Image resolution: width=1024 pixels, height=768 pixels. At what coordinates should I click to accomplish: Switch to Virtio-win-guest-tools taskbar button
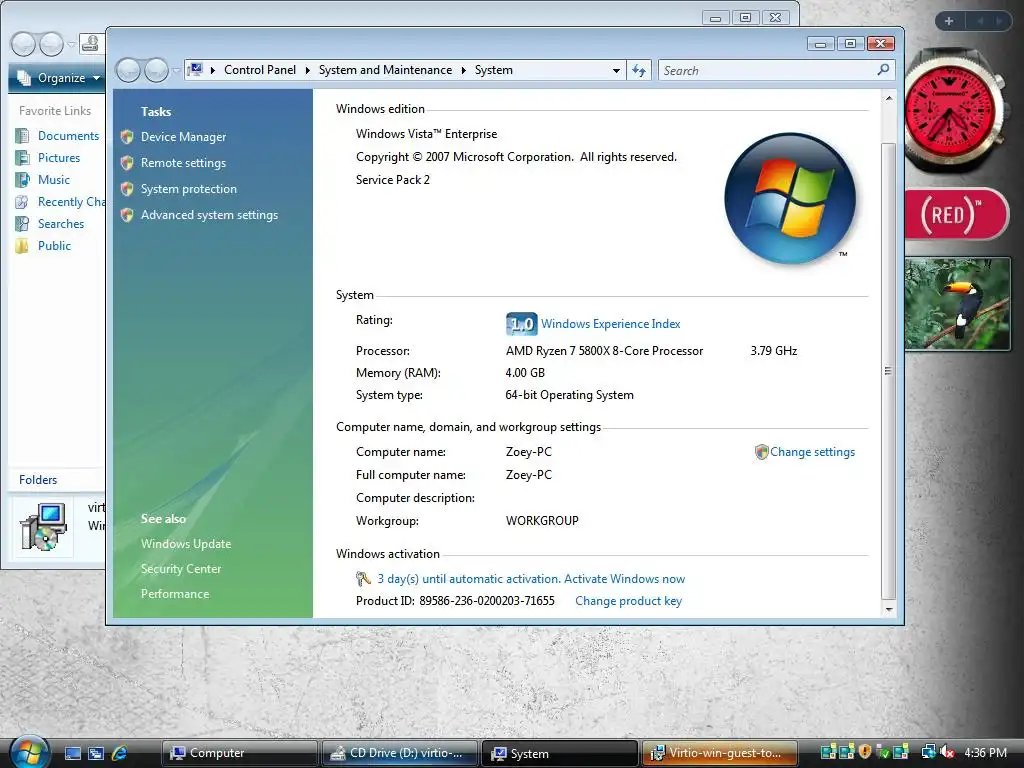click(719, 754)
